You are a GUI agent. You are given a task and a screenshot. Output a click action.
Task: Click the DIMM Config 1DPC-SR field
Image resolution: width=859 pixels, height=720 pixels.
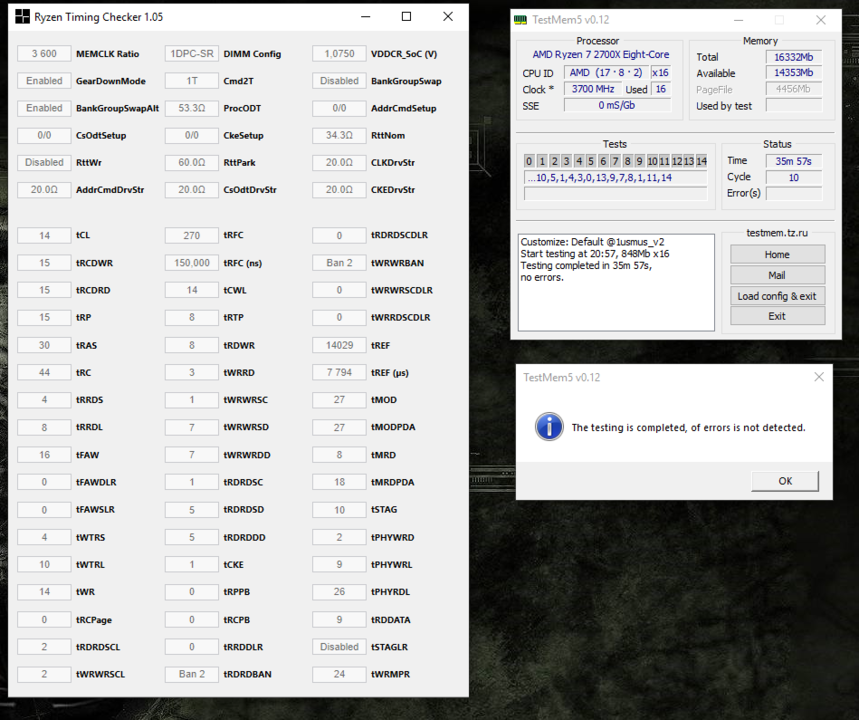192,54
